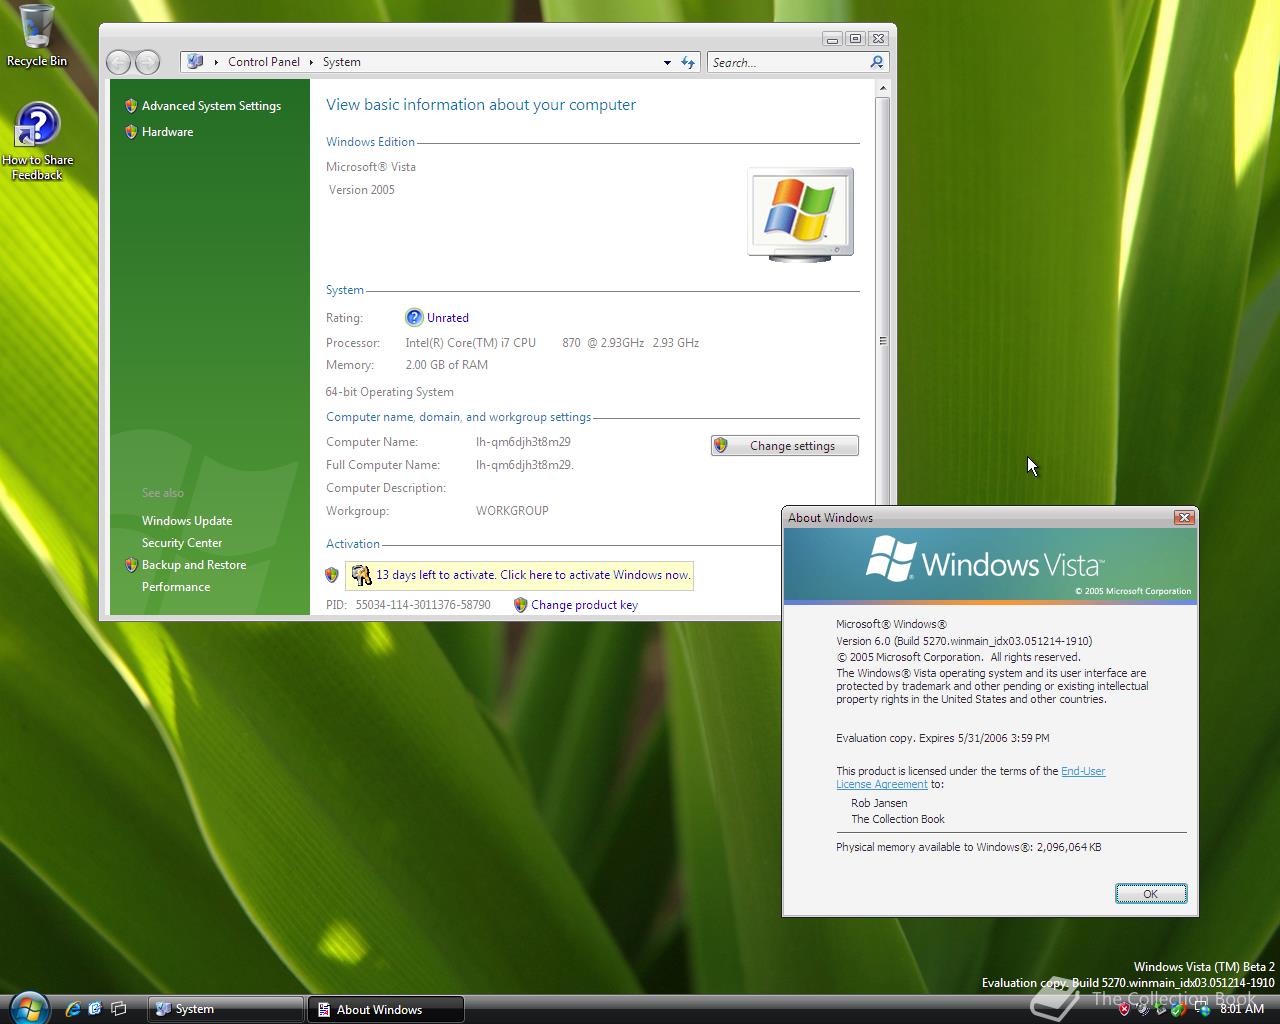Switch to About Windows taskbar button
1280x1024 pixels.
386,1009
